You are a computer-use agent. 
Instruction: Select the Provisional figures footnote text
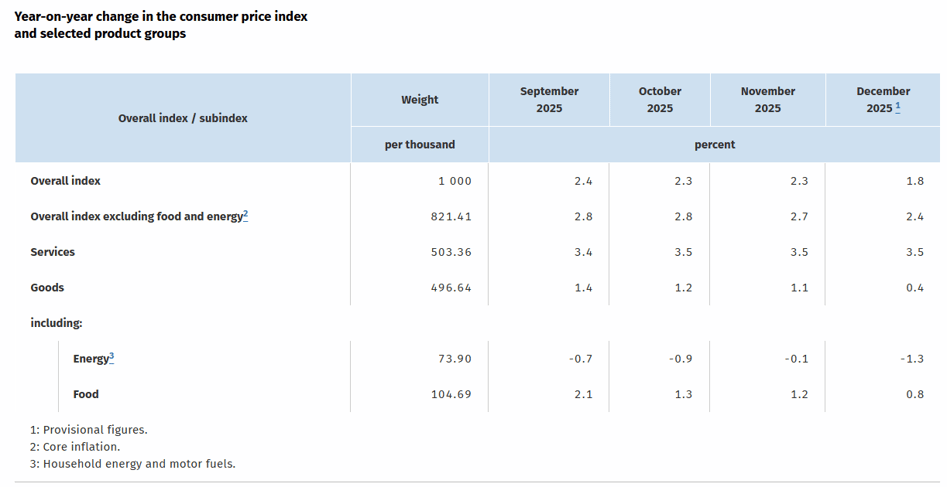(89, 430)
